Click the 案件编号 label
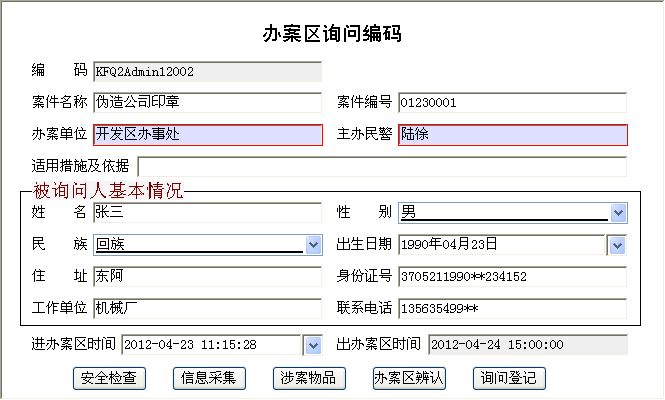 coord(364,102)
